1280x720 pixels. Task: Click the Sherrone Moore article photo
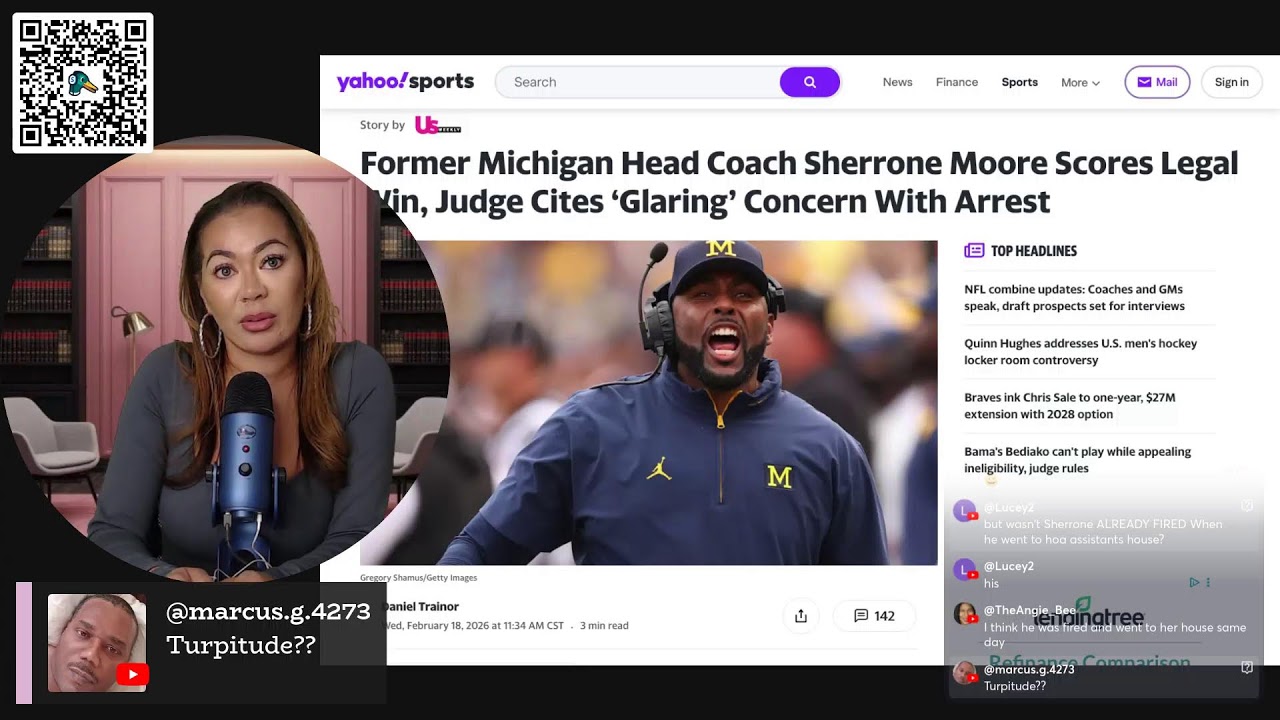pyautogui.click(x=649, y=403)
